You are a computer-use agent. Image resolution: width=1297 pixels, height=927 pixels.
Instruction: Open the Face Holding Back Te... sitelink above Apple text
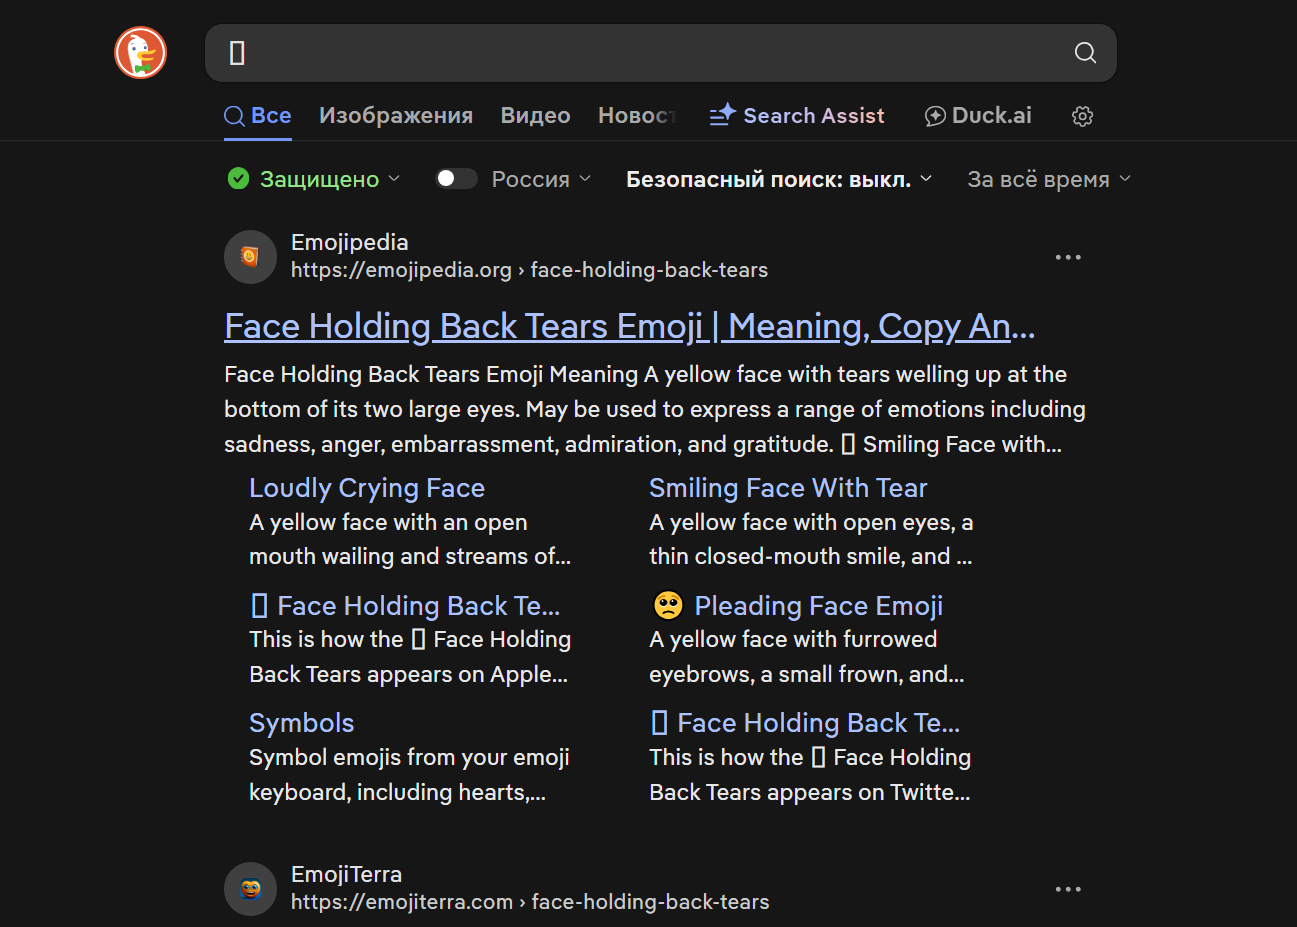point(405,606)
